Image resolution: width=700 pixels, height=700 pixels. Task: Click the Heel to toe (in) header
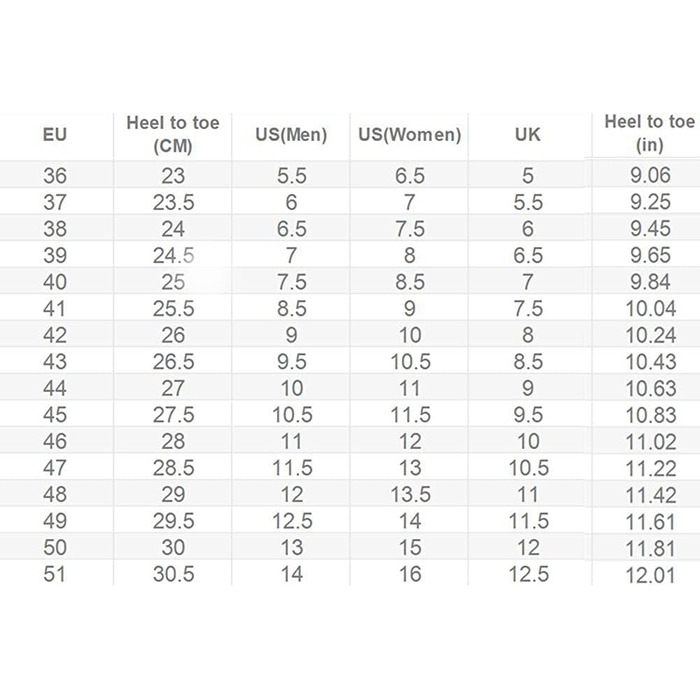[x=649, y=133]
